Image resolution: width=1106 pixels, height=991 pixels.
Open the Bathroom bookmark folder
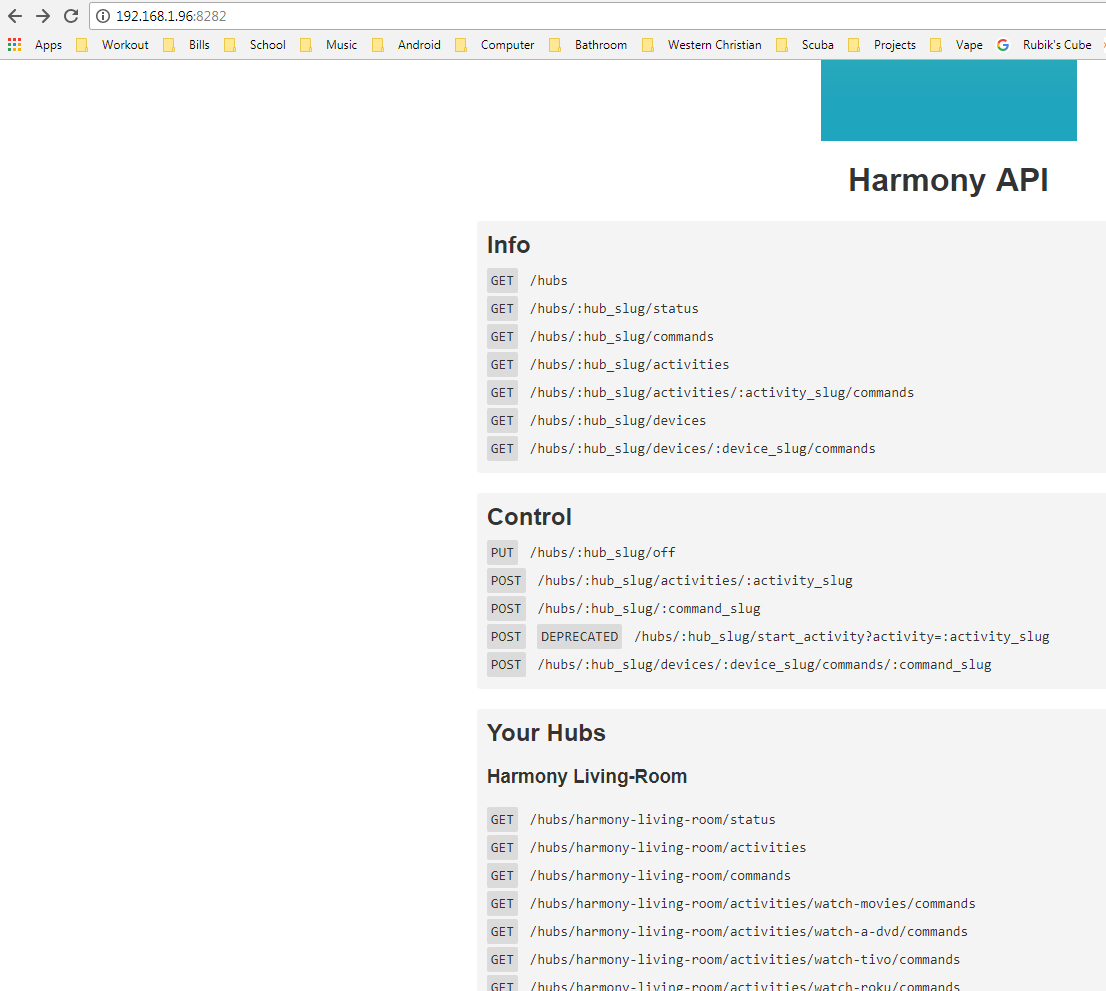(x=589, y=44)
